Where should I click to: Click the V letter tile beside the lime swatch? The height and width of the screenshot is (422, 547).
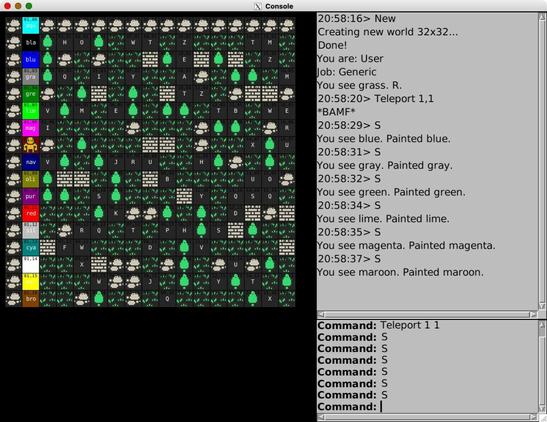48,111
